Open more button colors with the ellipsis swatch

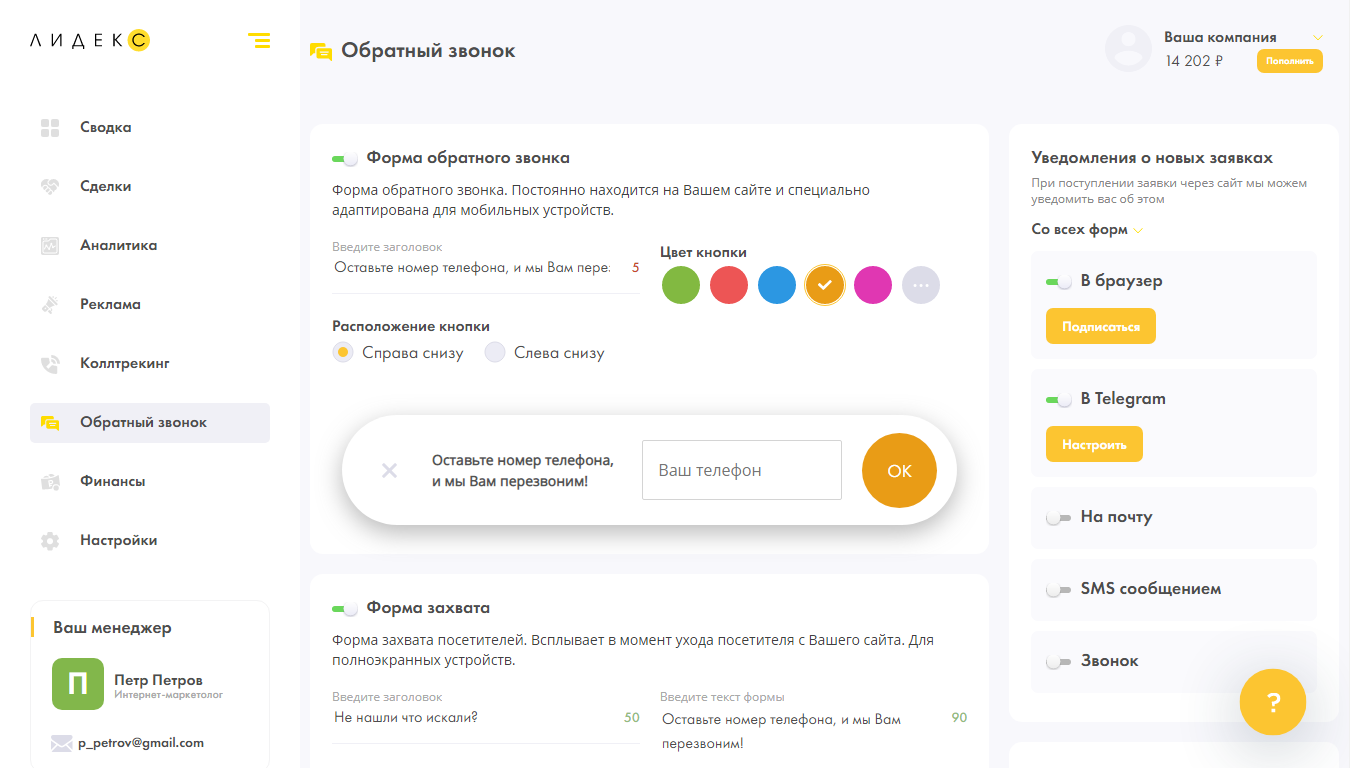(x=921, y=286)
